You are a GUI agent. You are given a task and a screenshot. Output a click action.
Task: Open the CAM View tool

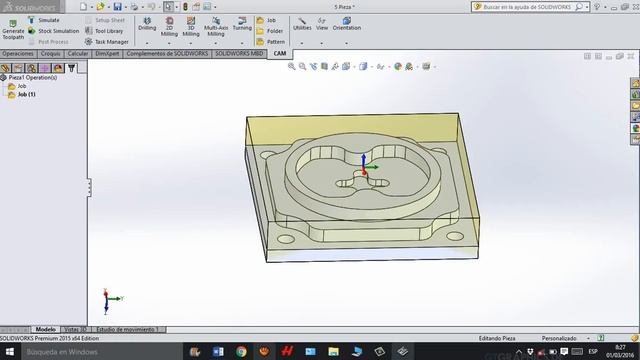pos(322,24)
